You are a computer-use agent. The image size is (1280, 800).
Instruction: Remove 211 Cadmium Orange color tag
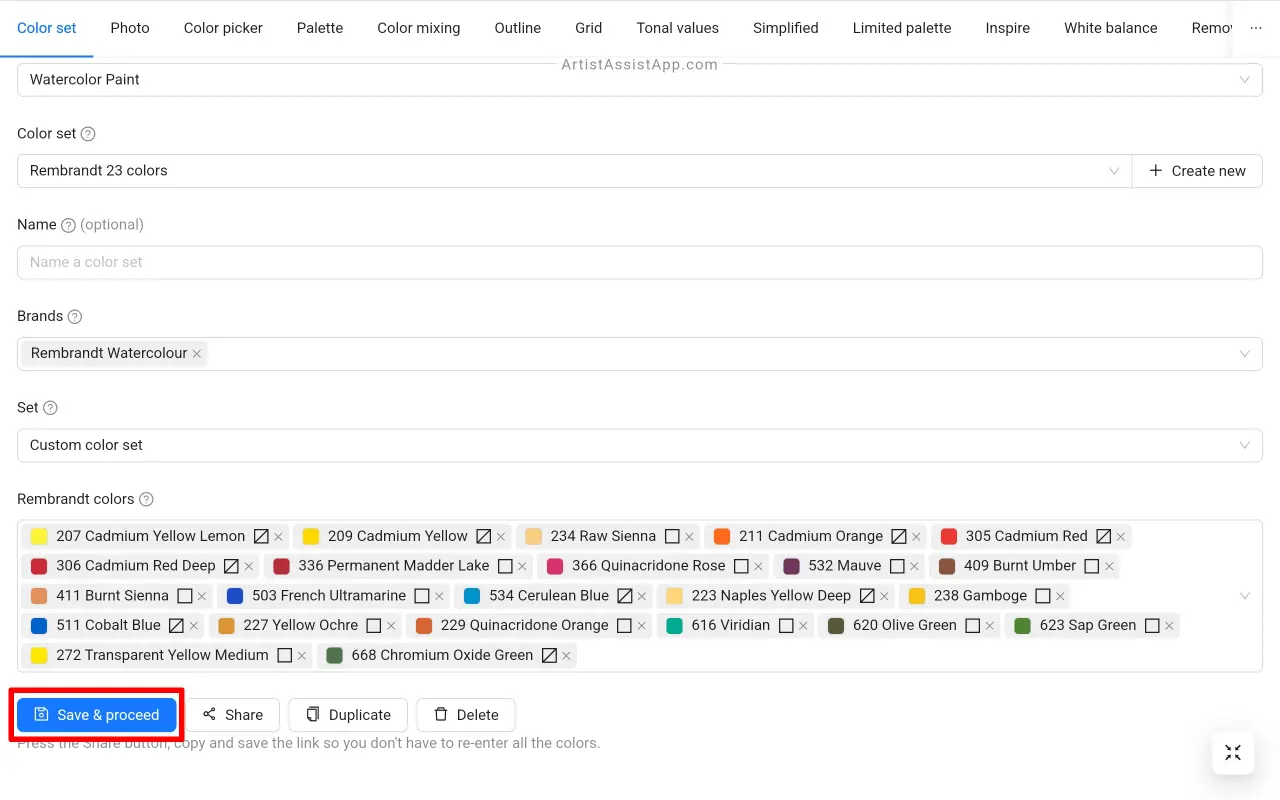point(916,537)
